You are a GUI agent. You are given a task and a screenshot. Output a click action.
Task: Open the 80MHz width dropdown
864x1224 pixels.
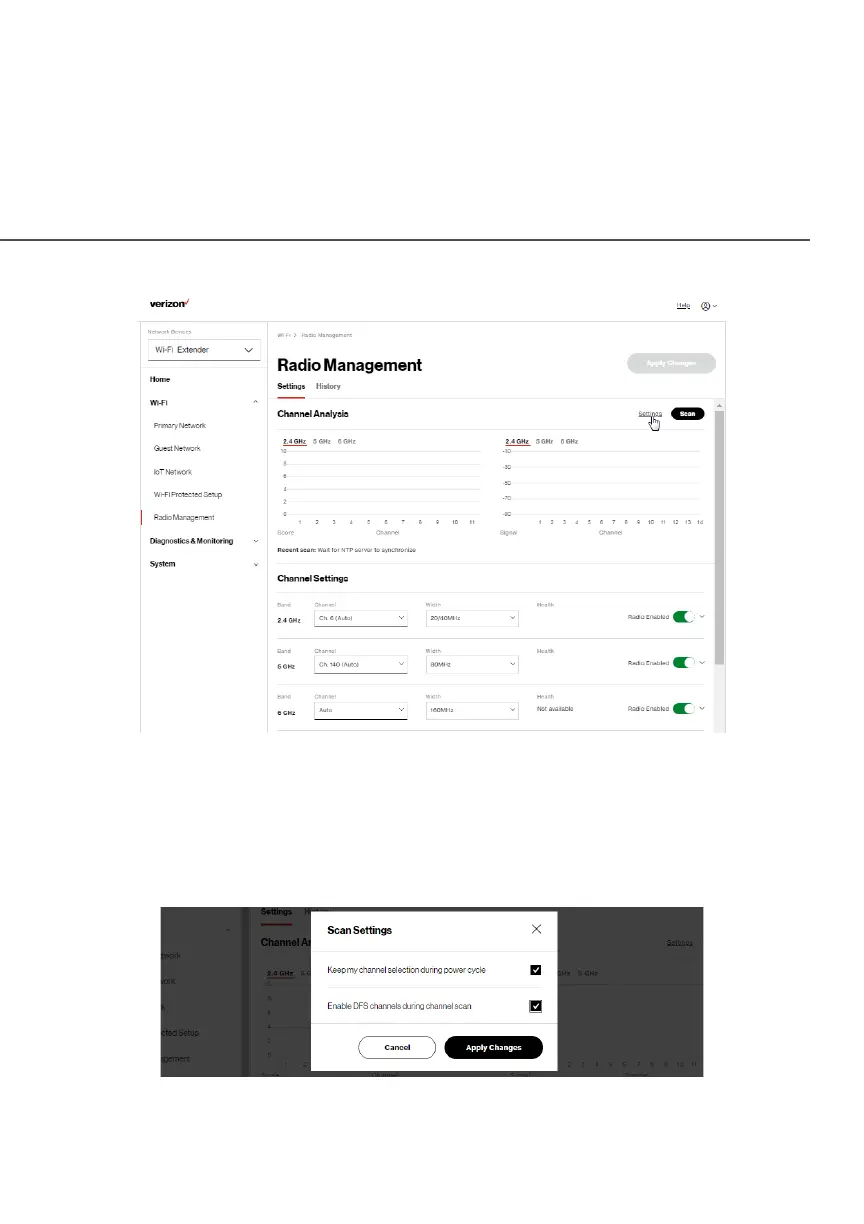[472, 664]
